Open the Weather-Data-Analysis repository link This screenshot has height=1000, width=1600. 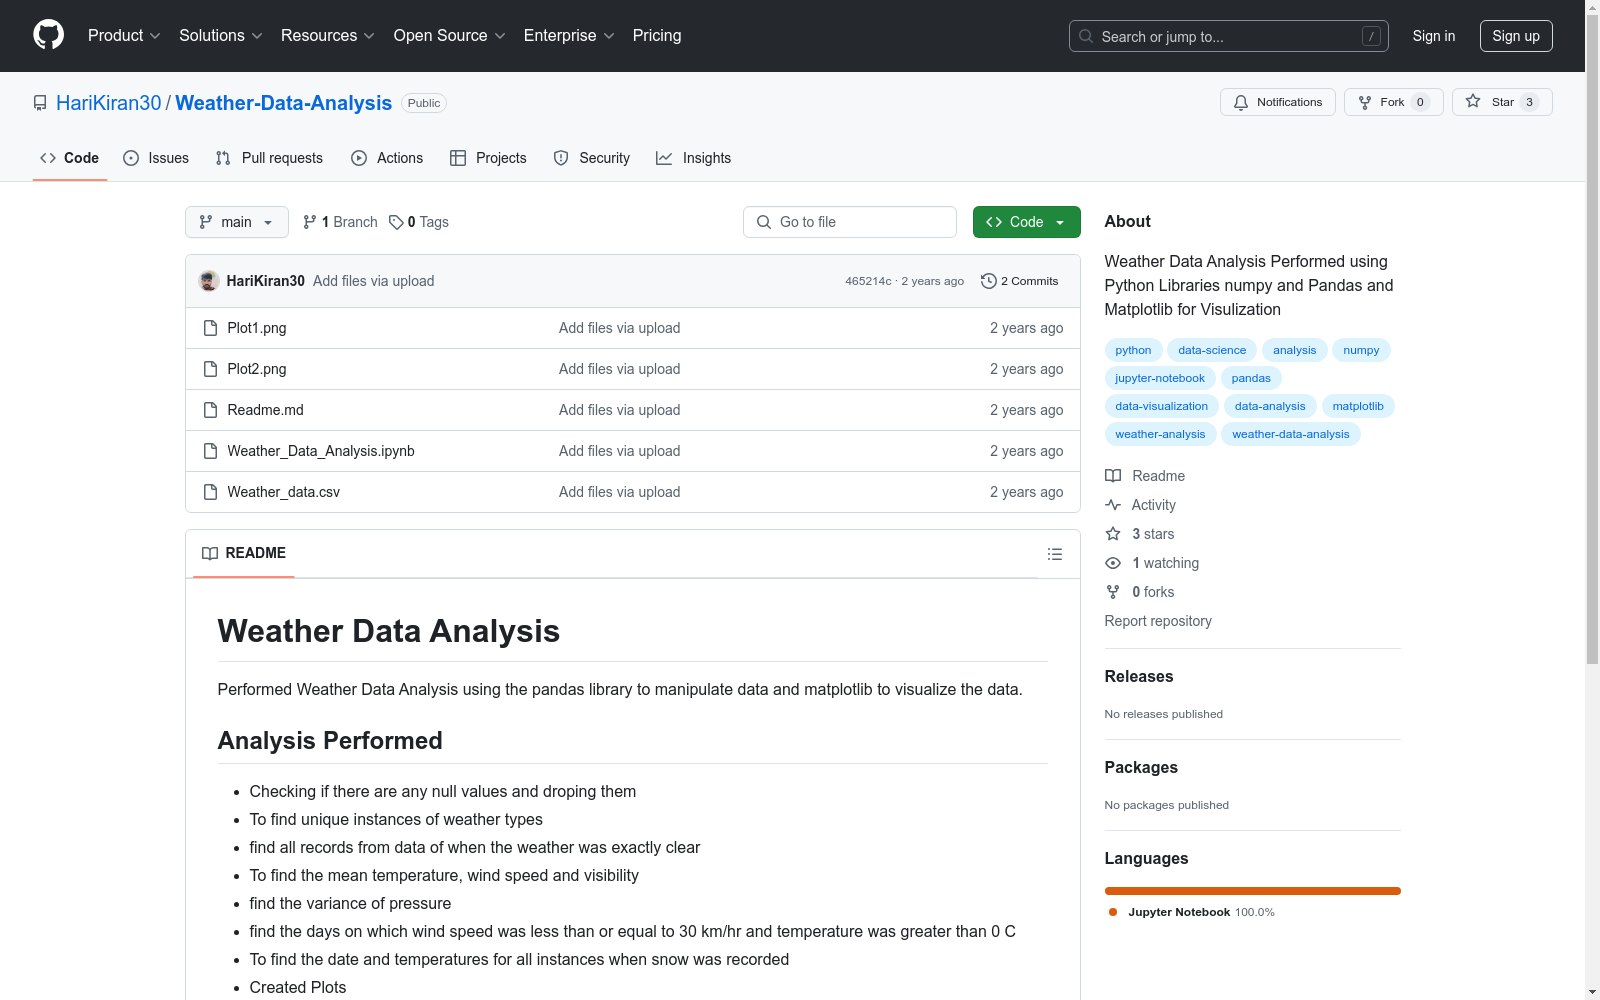284,103
